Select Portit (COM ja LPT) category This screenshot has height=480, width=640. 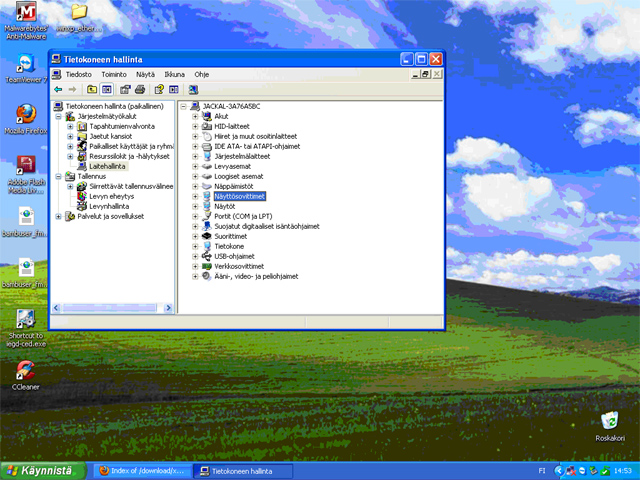tap(243, 216)
